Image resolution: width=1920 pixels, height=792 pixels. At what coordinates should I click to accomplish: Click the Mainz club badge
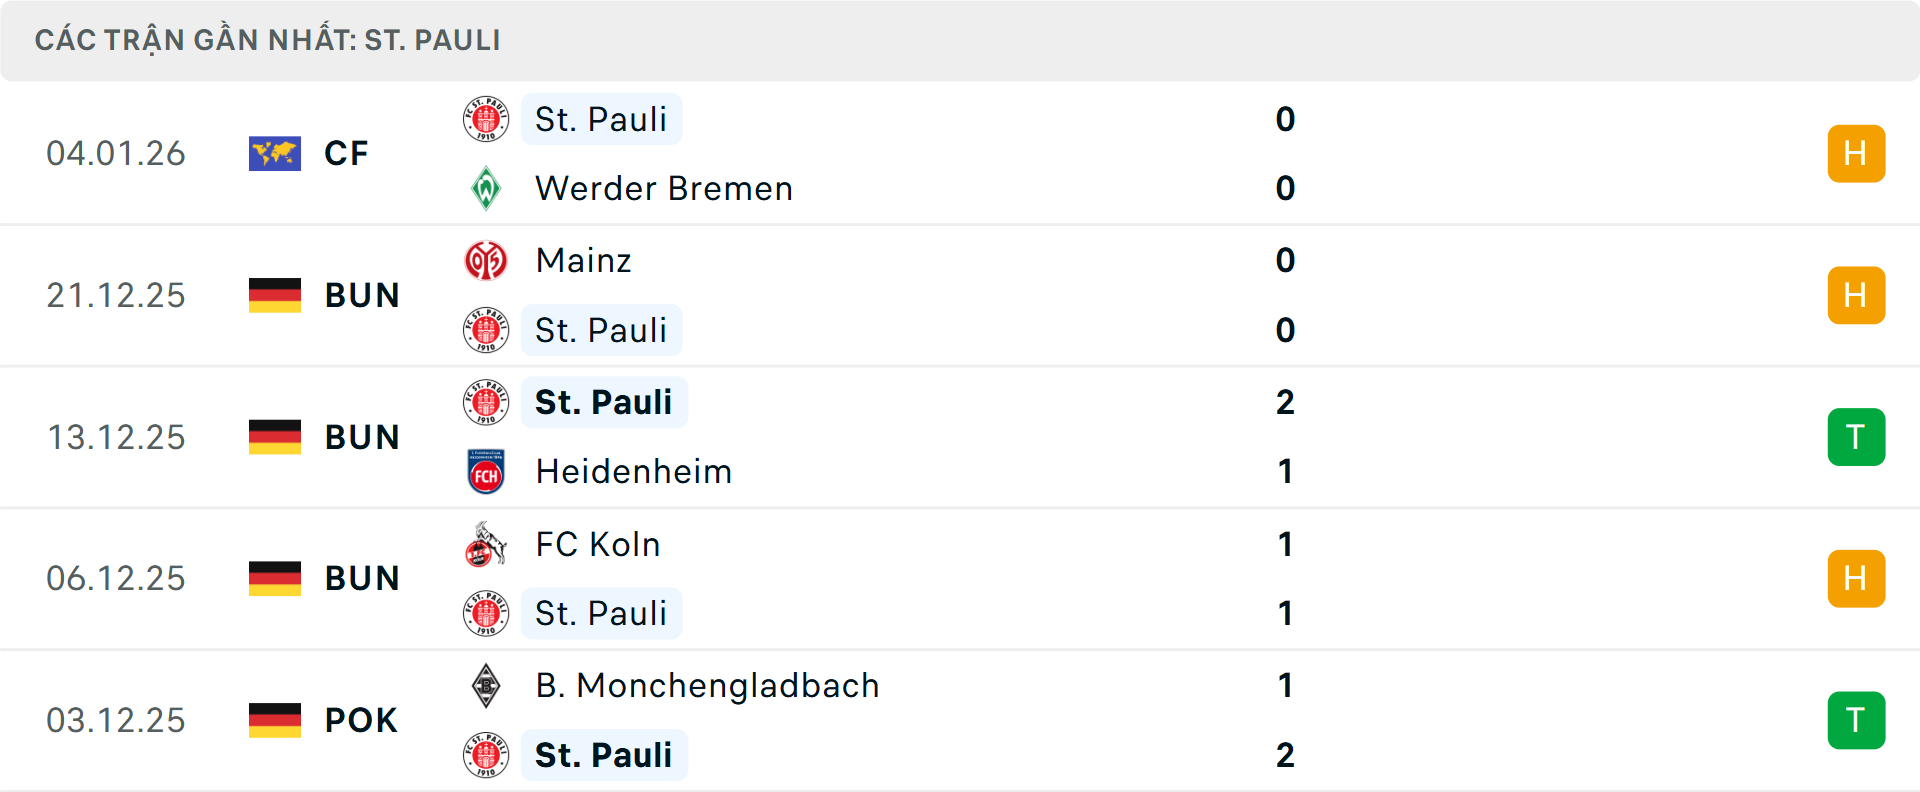click(487, 260)
